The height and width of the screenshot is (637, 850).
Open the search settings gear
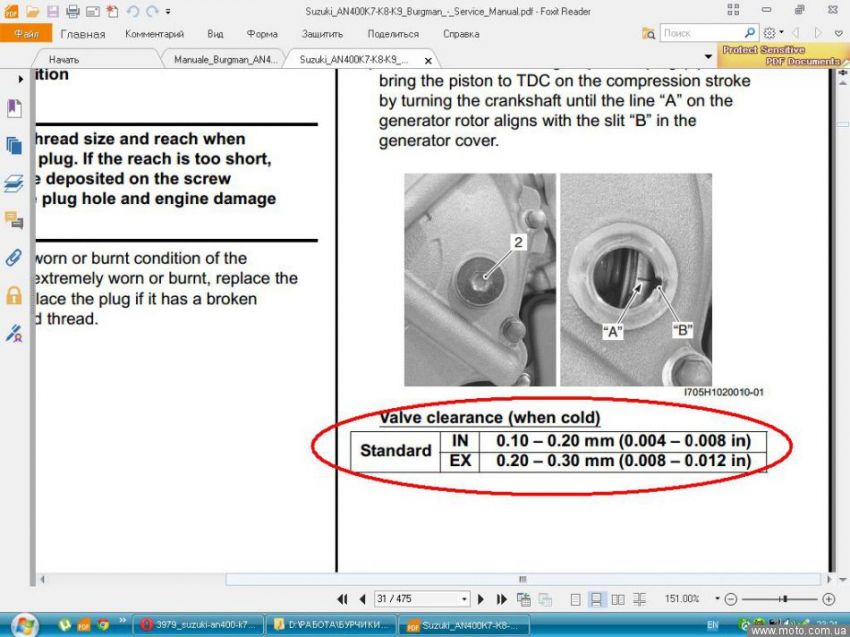click(769, 33)
